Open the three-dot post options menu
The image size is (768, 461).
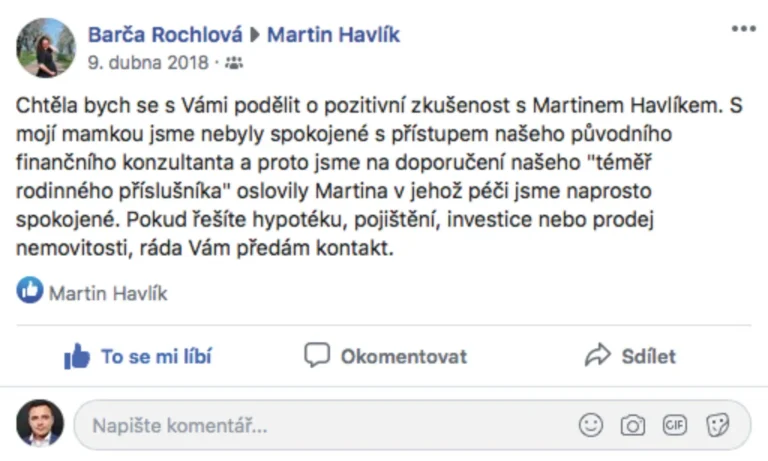tap(743, 29)
